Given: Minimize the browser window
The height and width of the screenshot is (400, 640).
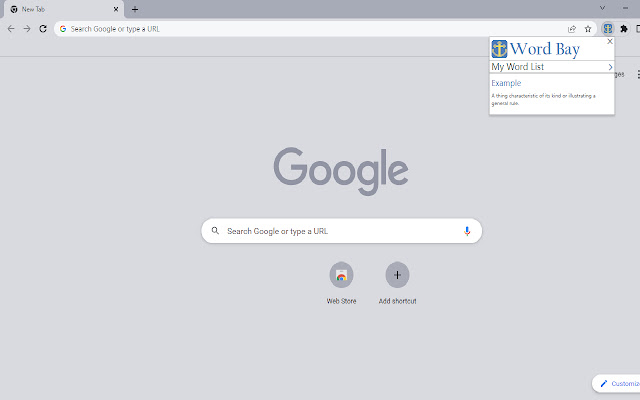Looking at the screenshot, I should pos(625,8).
